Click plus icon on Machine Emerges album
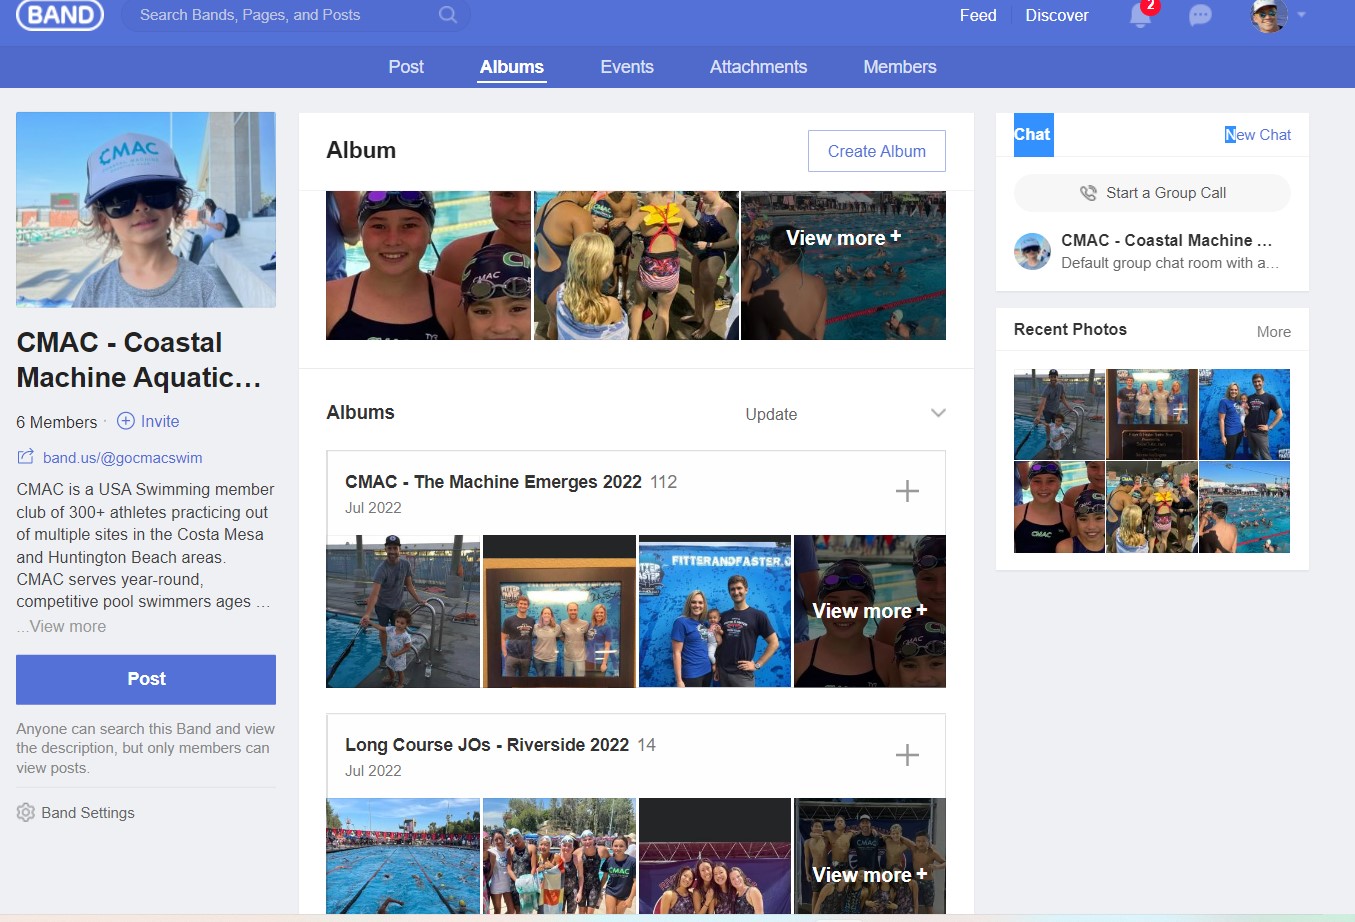 (x=907, y=491)
